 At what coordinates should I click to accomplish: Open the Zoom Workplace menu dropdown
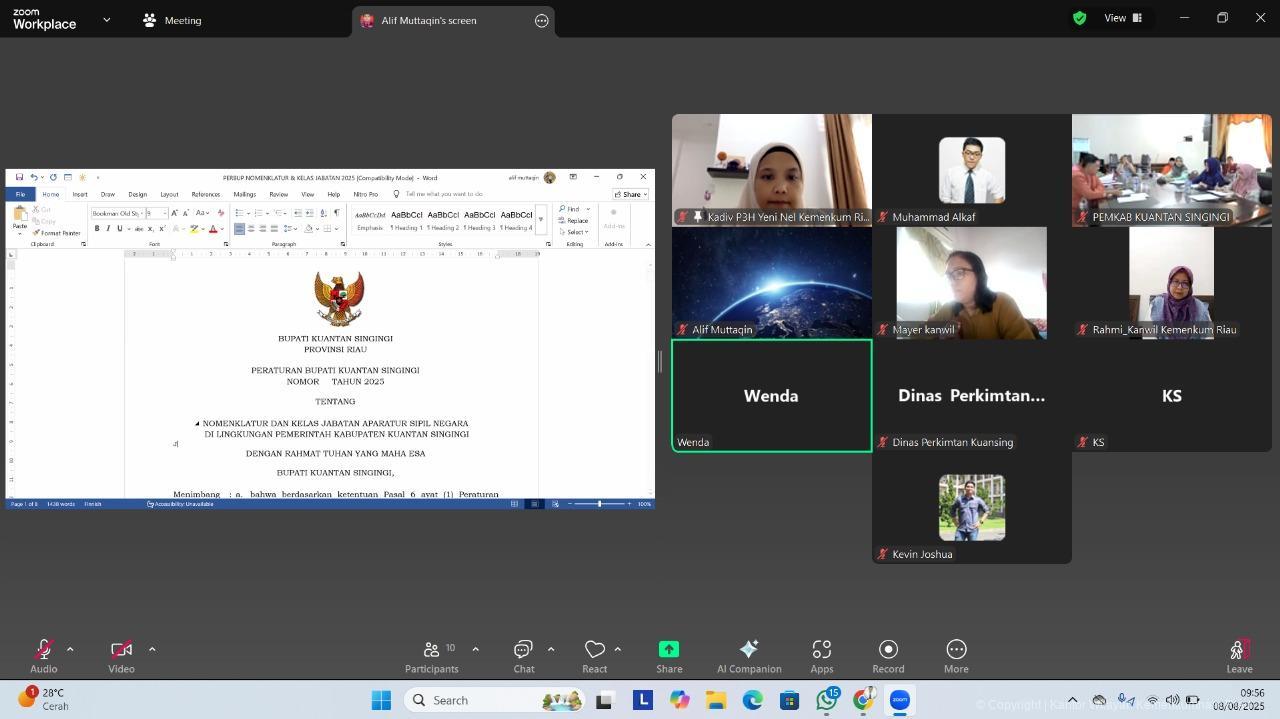(107, 20)
